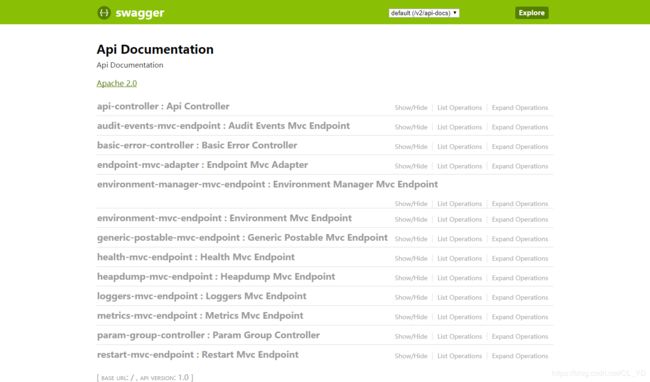Expand Operations for environment-mvc-endpoint
Viewport: 650px width, 382px height.
coord(520,220)
